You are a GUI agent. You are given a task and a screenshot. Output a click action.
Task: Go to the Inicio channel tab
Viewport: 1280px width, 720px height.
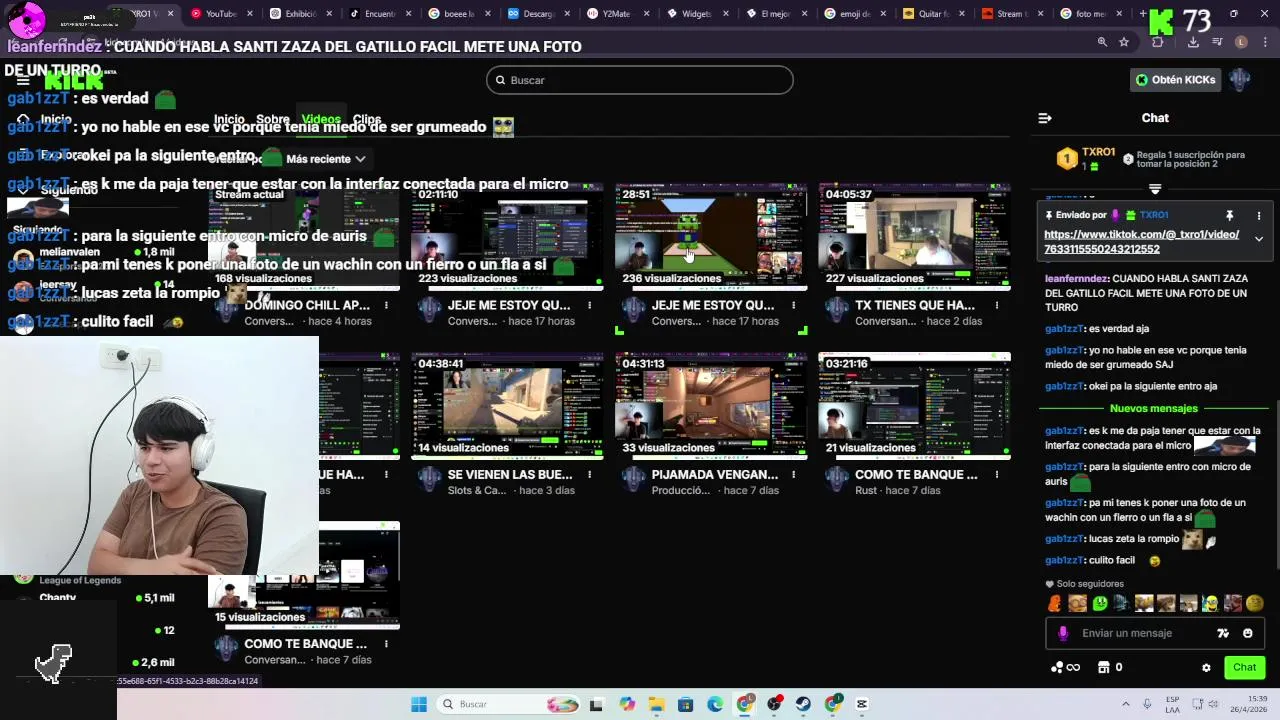point(229,119)
